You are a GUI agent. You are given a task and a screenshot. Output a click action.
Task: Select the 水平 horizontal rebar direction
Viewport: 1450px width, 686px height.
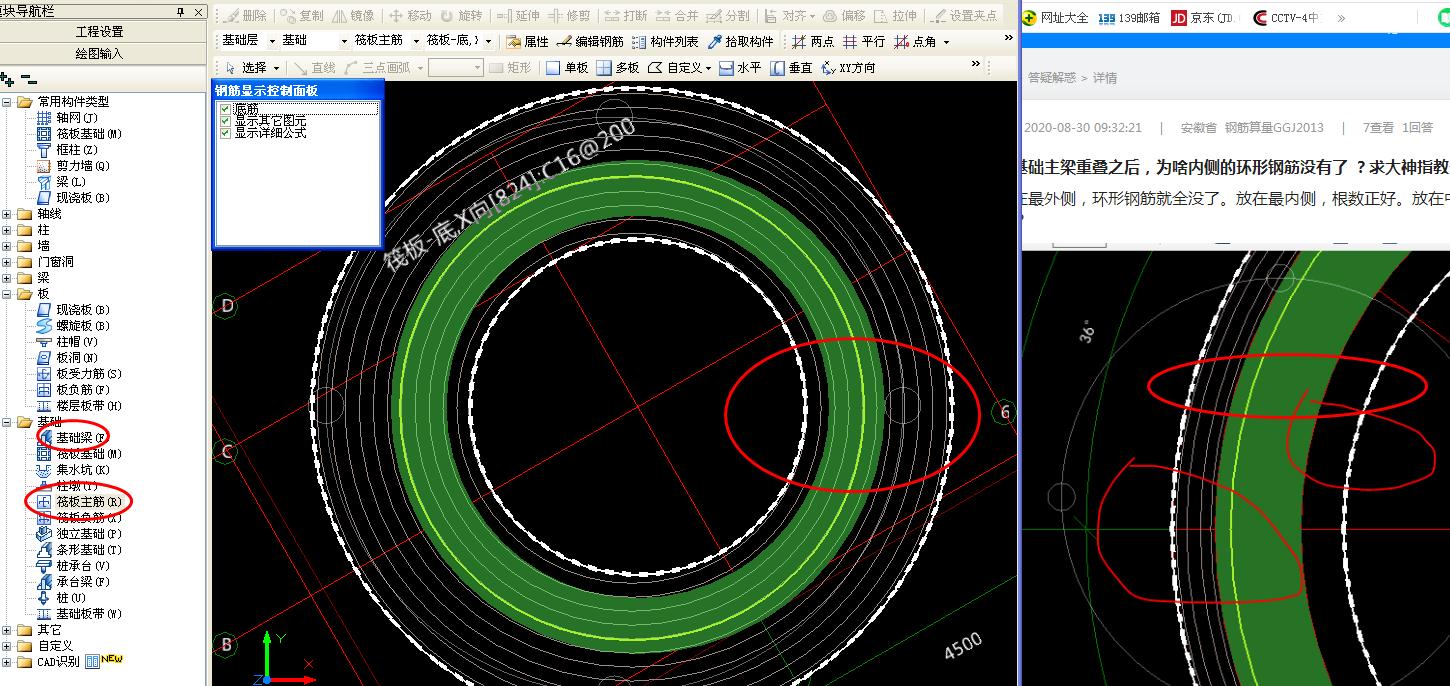click(x=740, y=68)
